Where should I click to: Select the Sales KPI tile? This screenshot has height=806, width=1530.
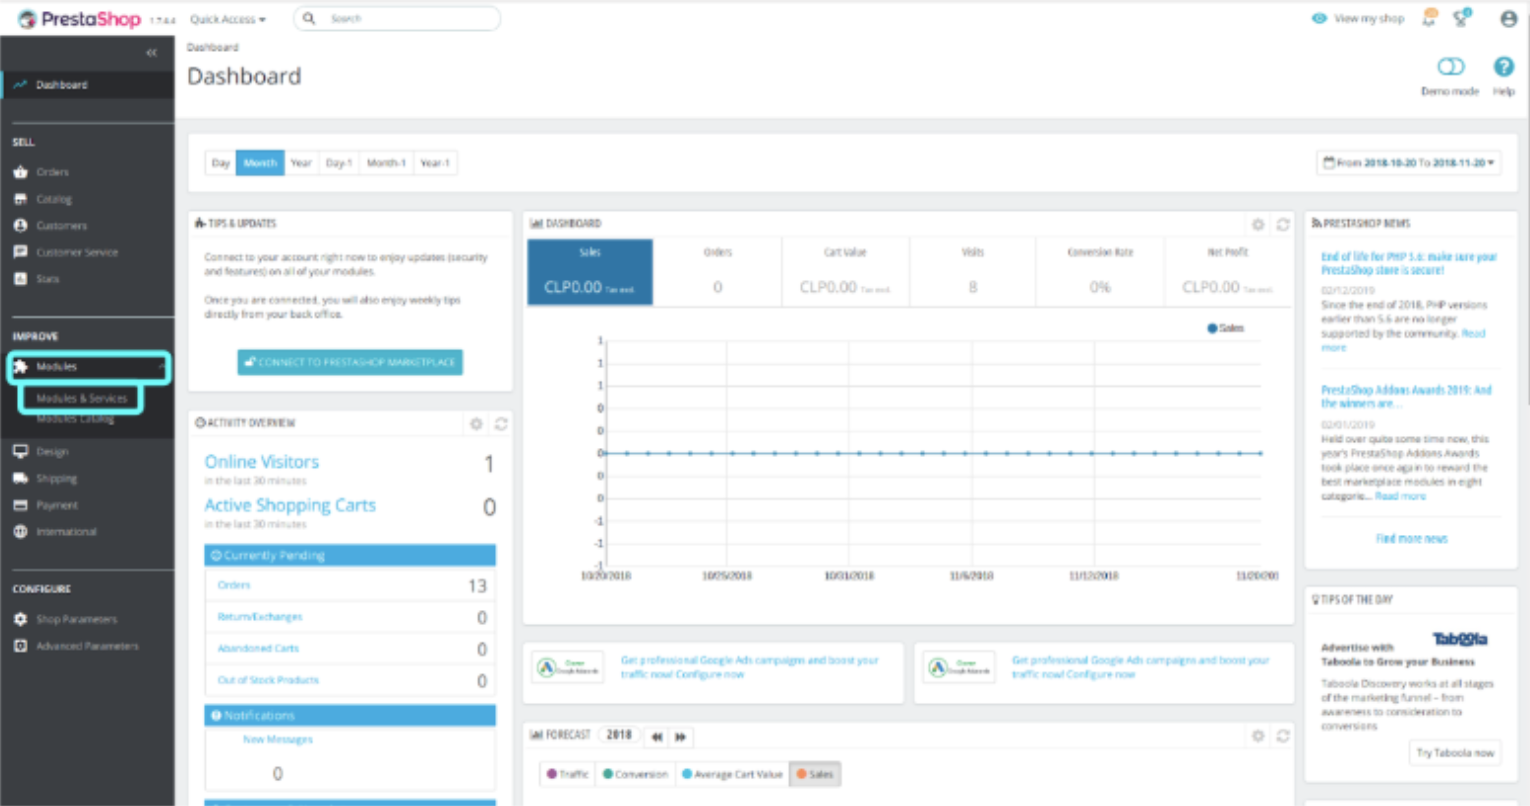click(590, 272)
